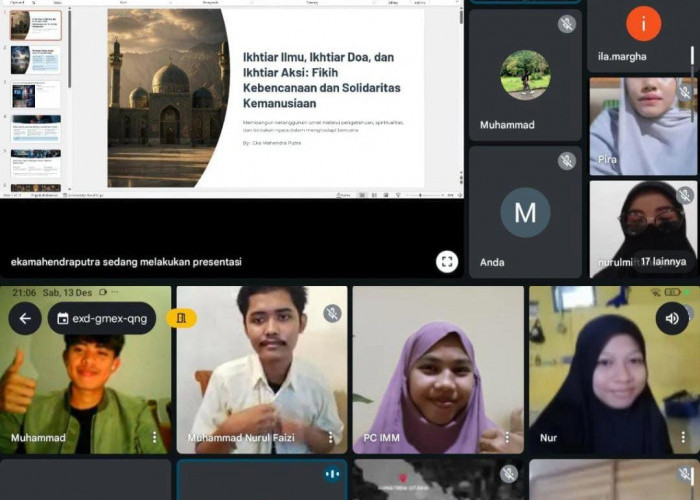Click fit slide to window icon

[460, 195]
